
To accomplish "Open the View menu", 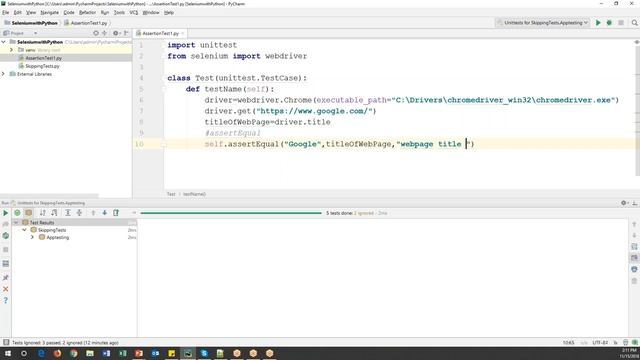I will tap(31, 13).
